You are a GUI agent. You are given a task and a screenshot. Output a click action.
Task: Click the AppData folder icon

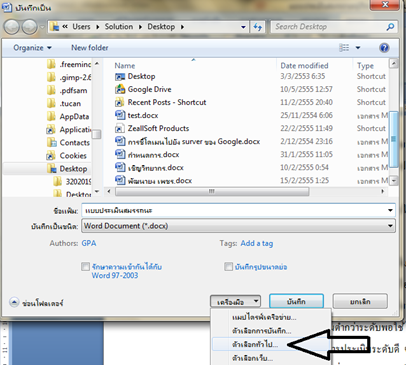[51, 116]
